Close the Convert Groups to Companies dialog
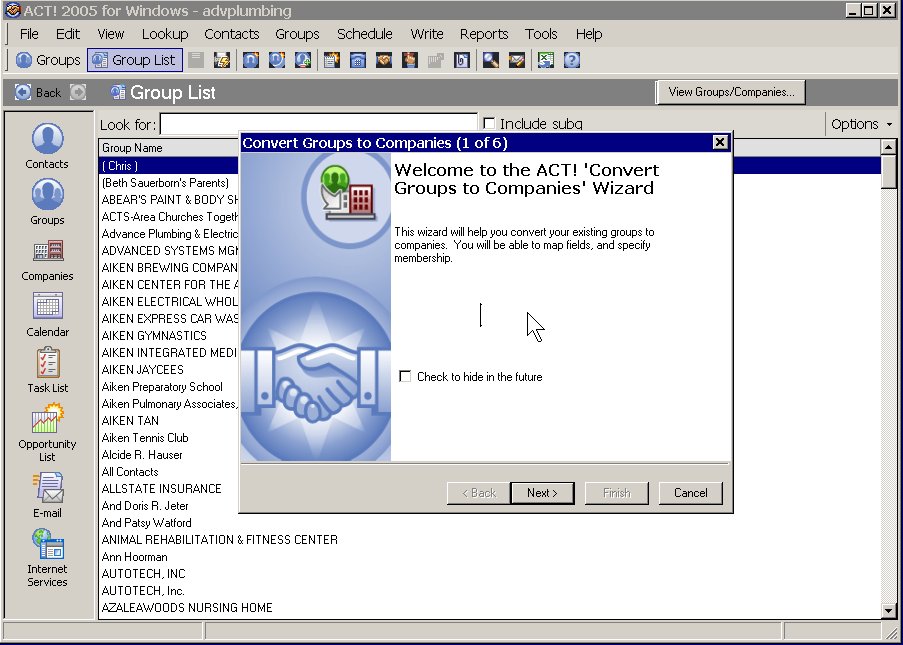 point(720,142)
